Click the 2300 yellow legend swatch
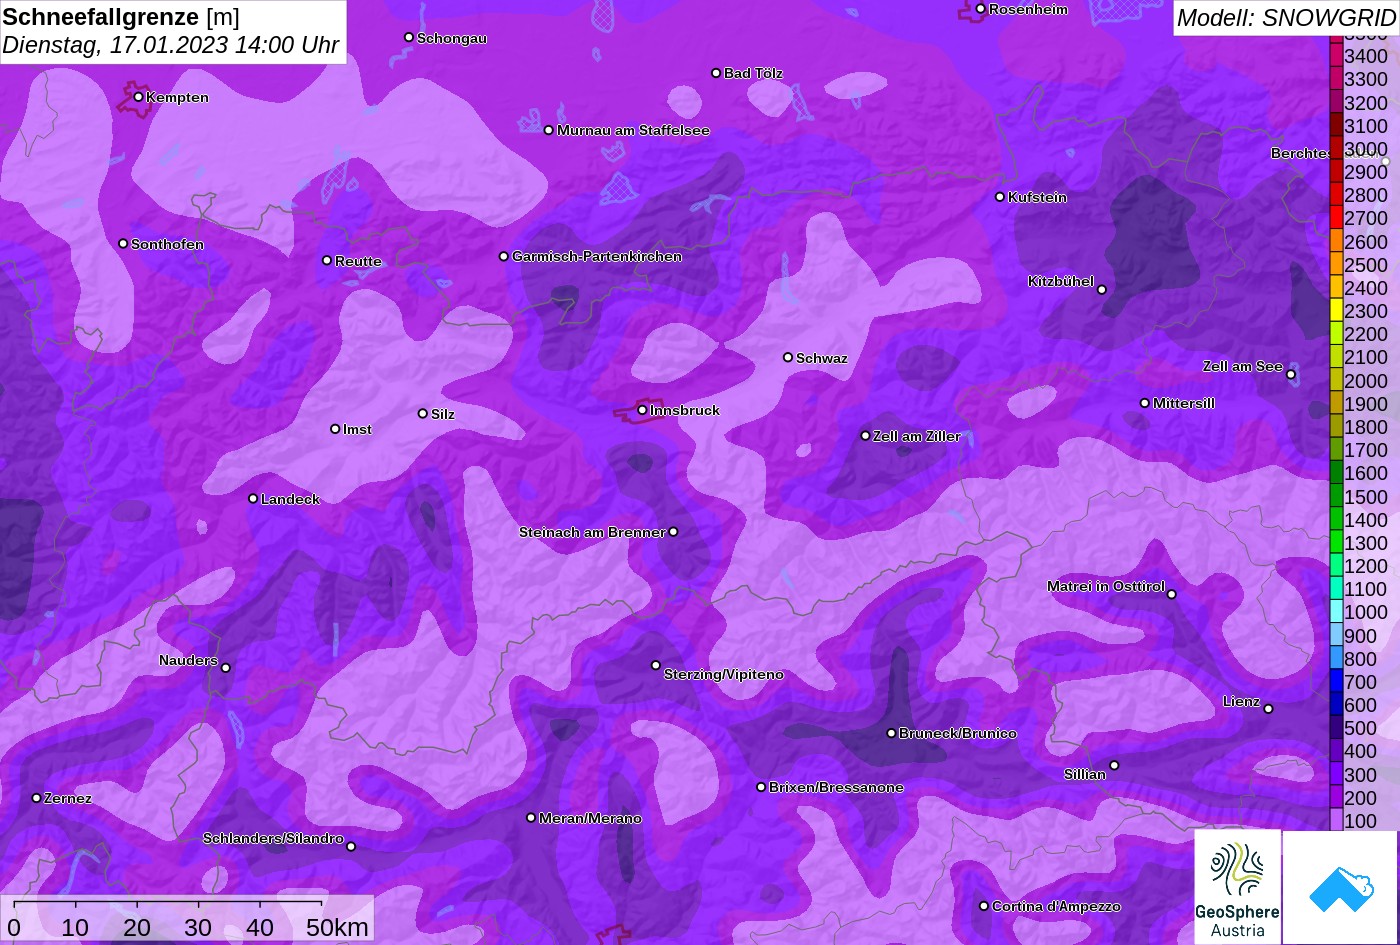This screenshot has width=1400, height=945. (x=1336, y=311)
